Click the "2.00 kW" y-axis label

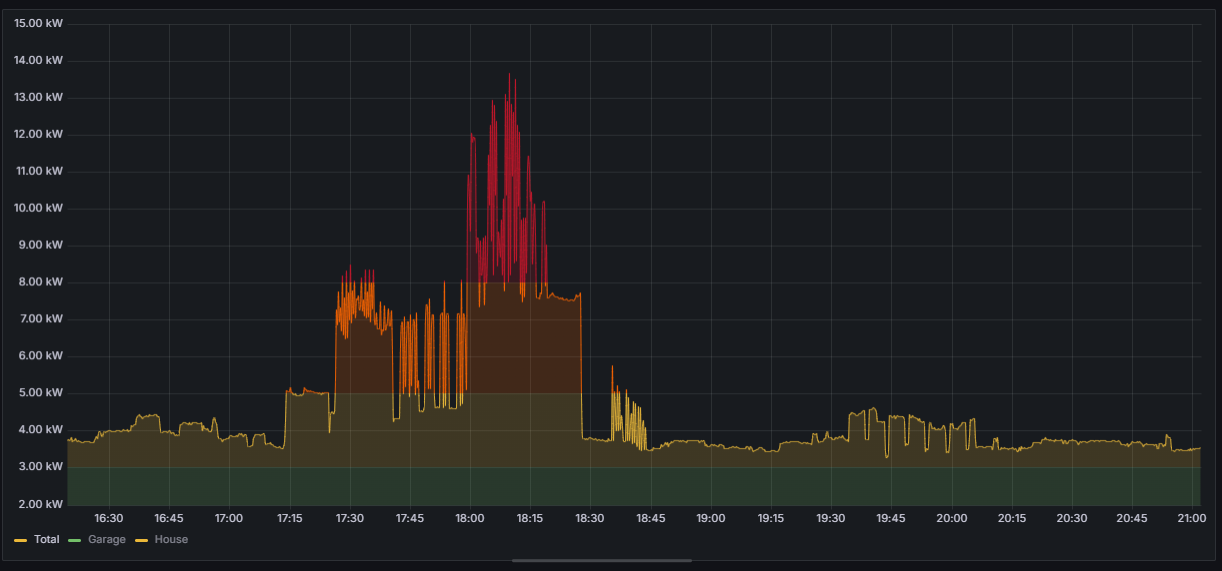[41, 504]
